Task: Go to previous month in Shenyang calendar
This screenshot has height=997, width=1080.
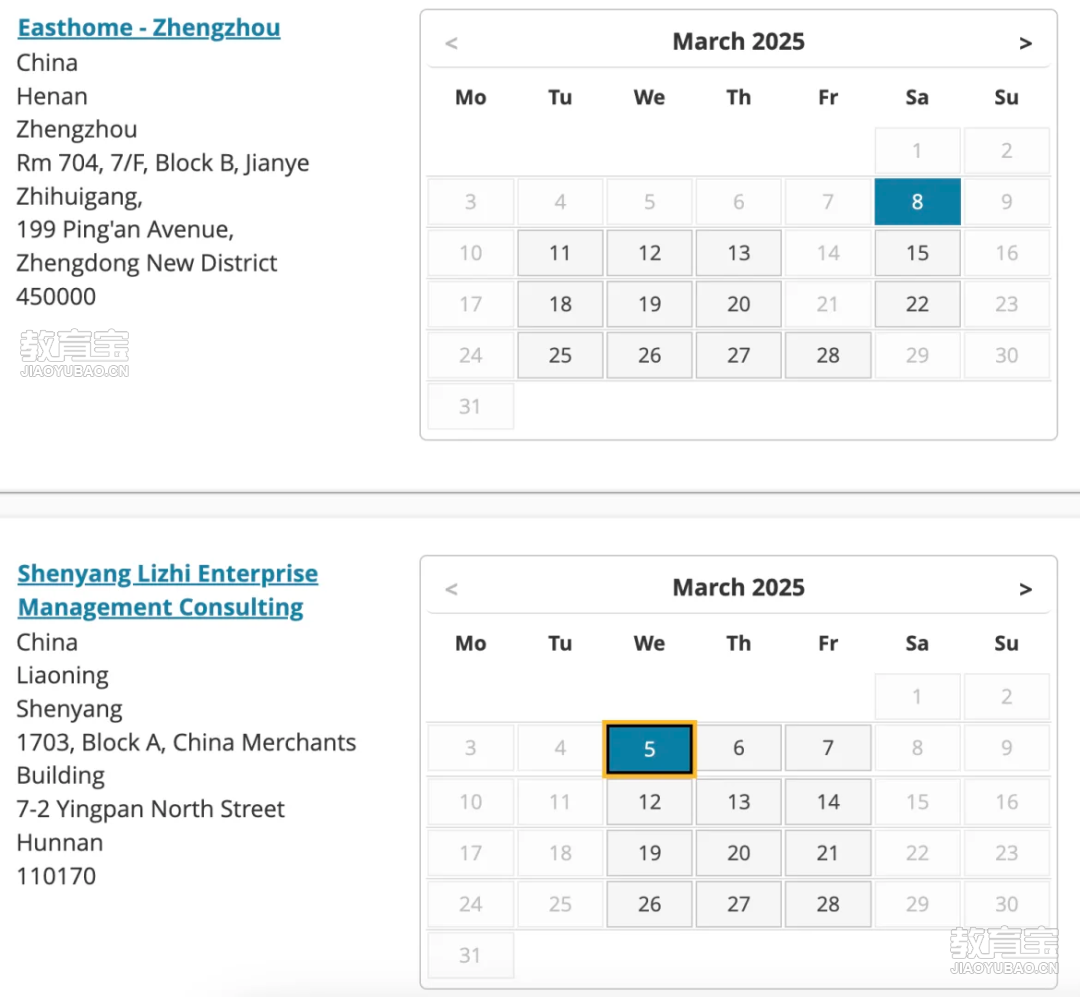Action: pos(451,589)
